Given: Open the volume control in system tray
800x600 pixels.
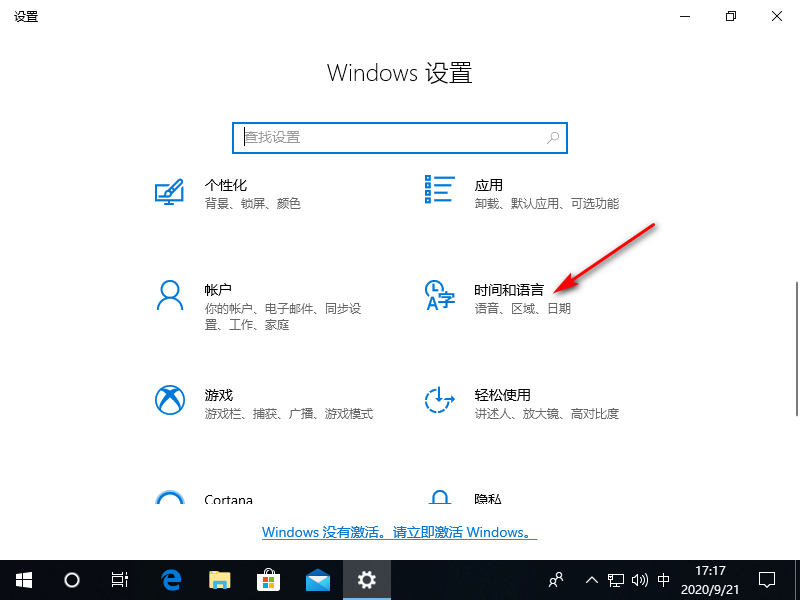Looking at the screenshot, I should 640,580.
